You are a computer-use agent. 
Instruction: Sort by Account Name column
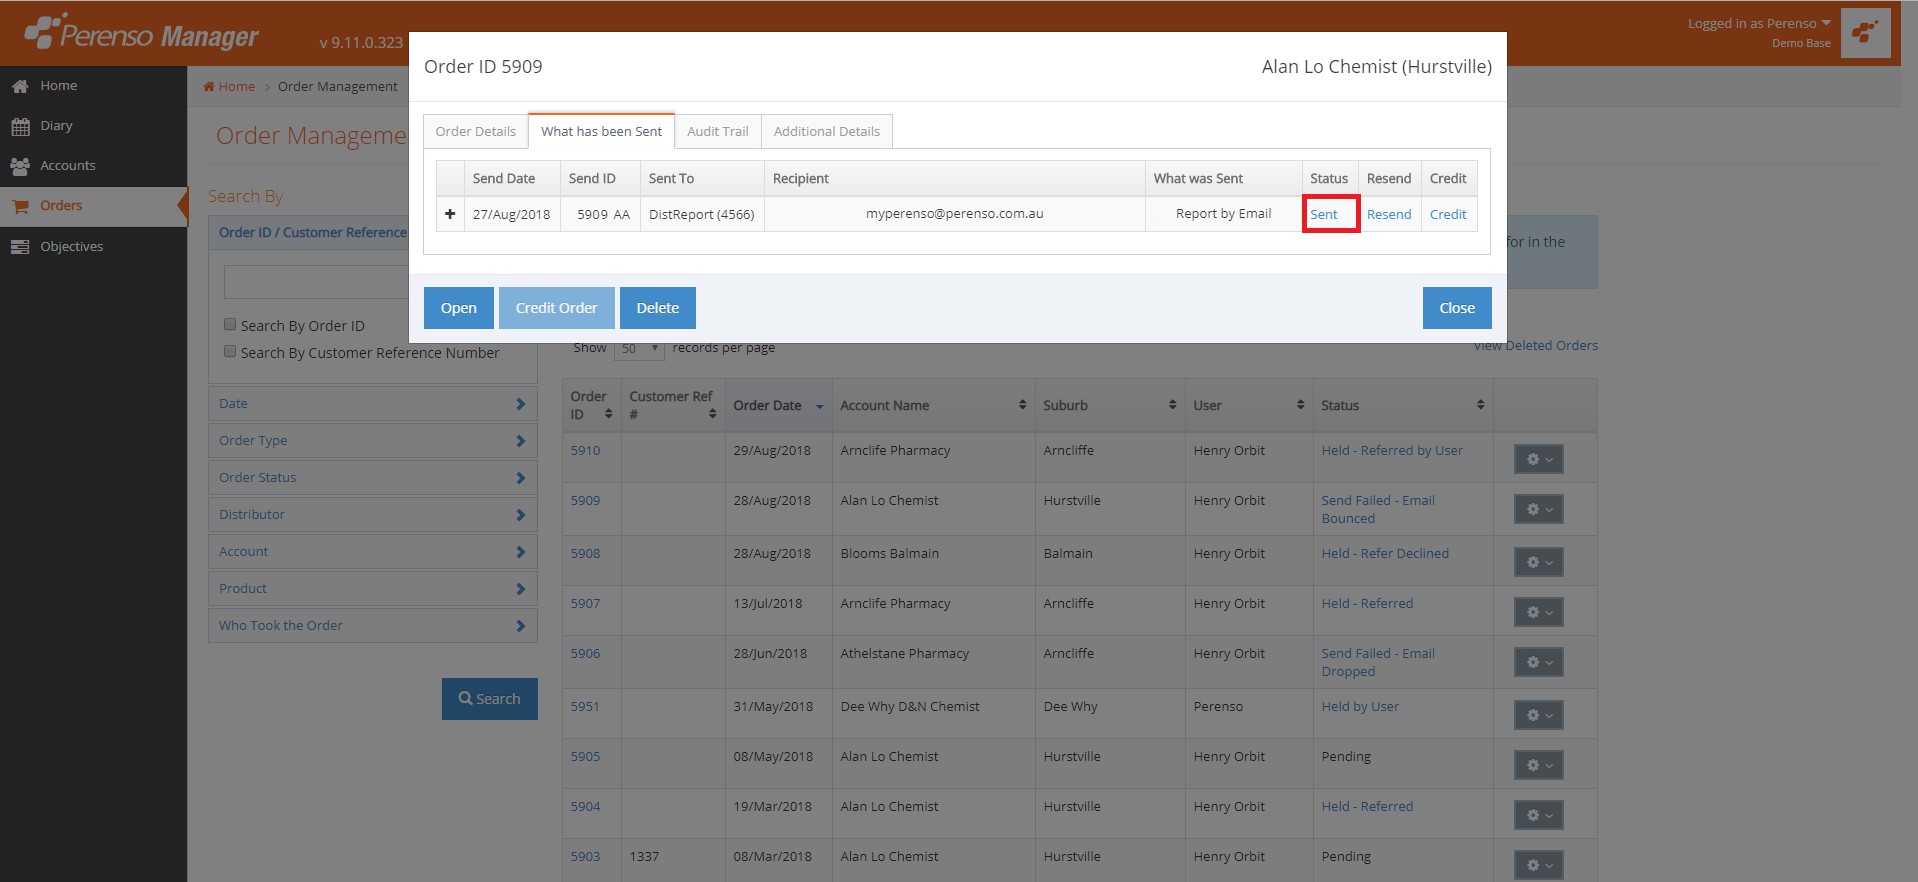(x=933, y=405)
